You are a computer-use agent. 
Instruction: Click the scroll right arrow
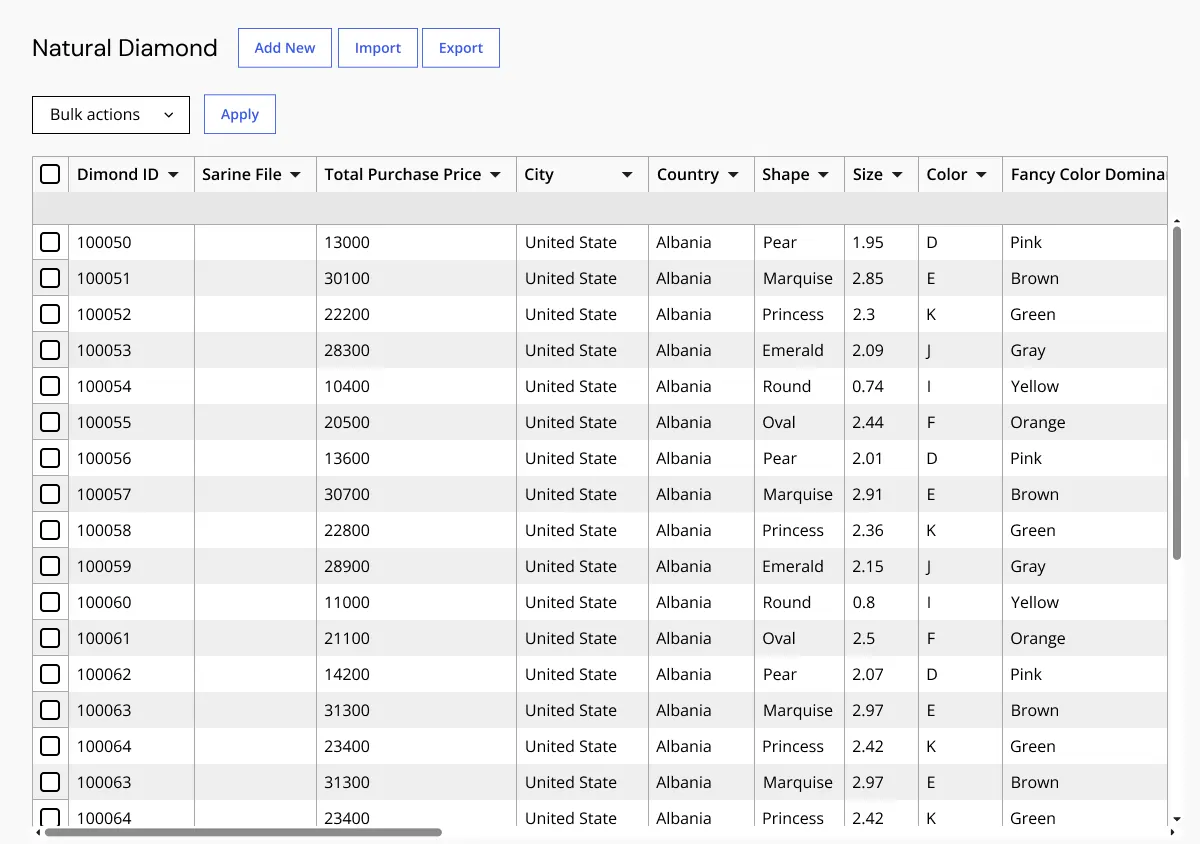point(1172,832)
